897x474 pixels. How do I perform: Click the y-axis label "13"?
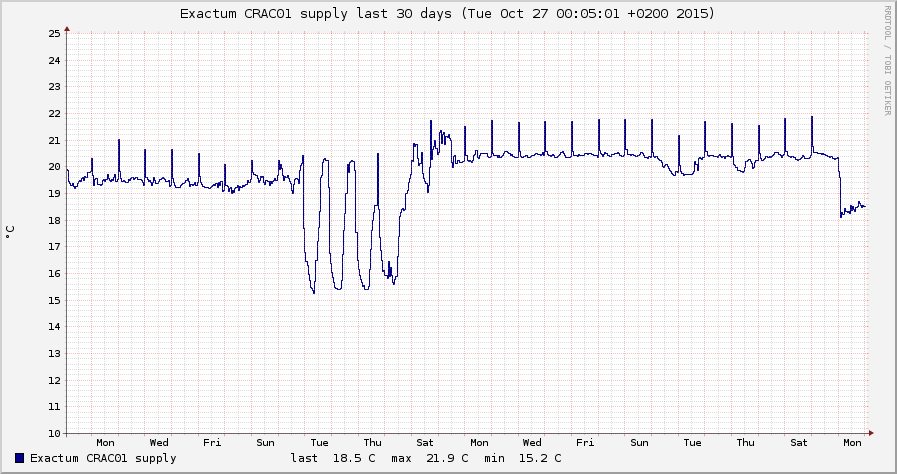click(54, 353)
